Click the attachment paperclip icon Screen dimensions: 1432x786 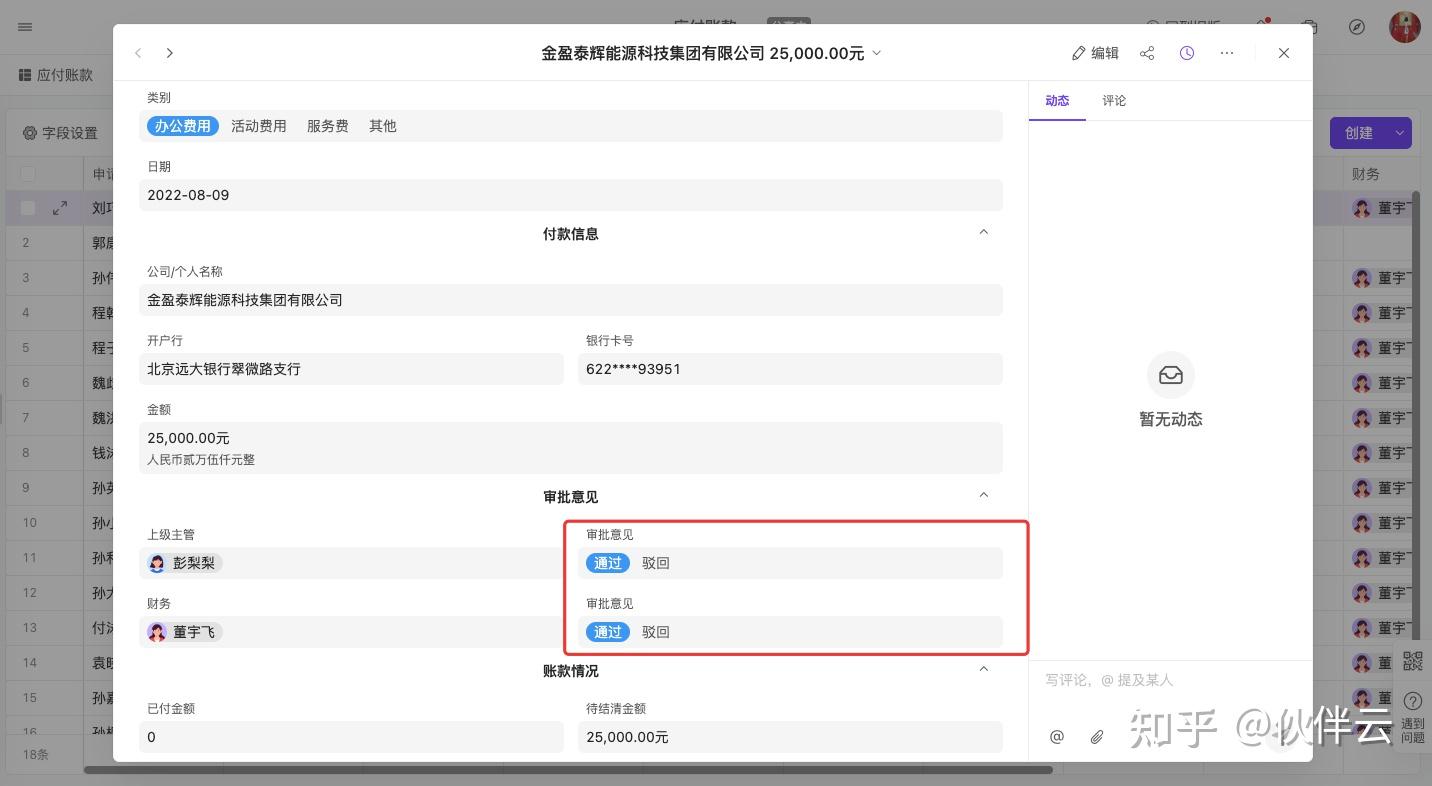[1097, 737]
